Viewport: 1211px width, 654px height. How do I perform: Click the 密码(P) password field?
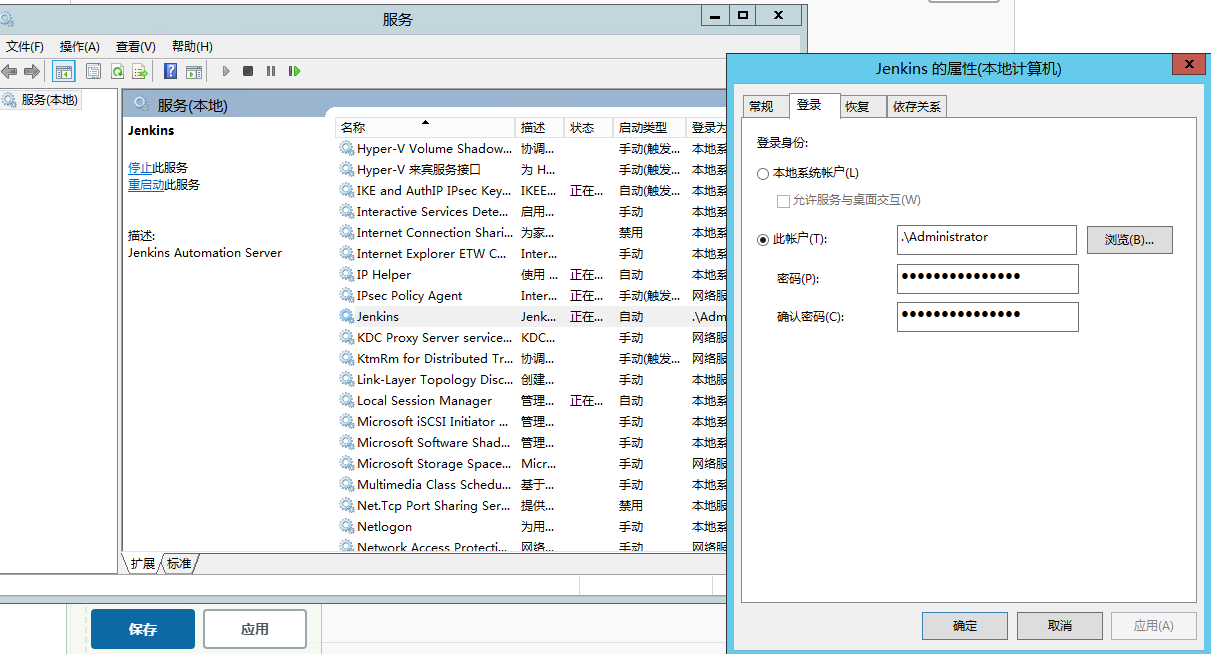(988, 278)
